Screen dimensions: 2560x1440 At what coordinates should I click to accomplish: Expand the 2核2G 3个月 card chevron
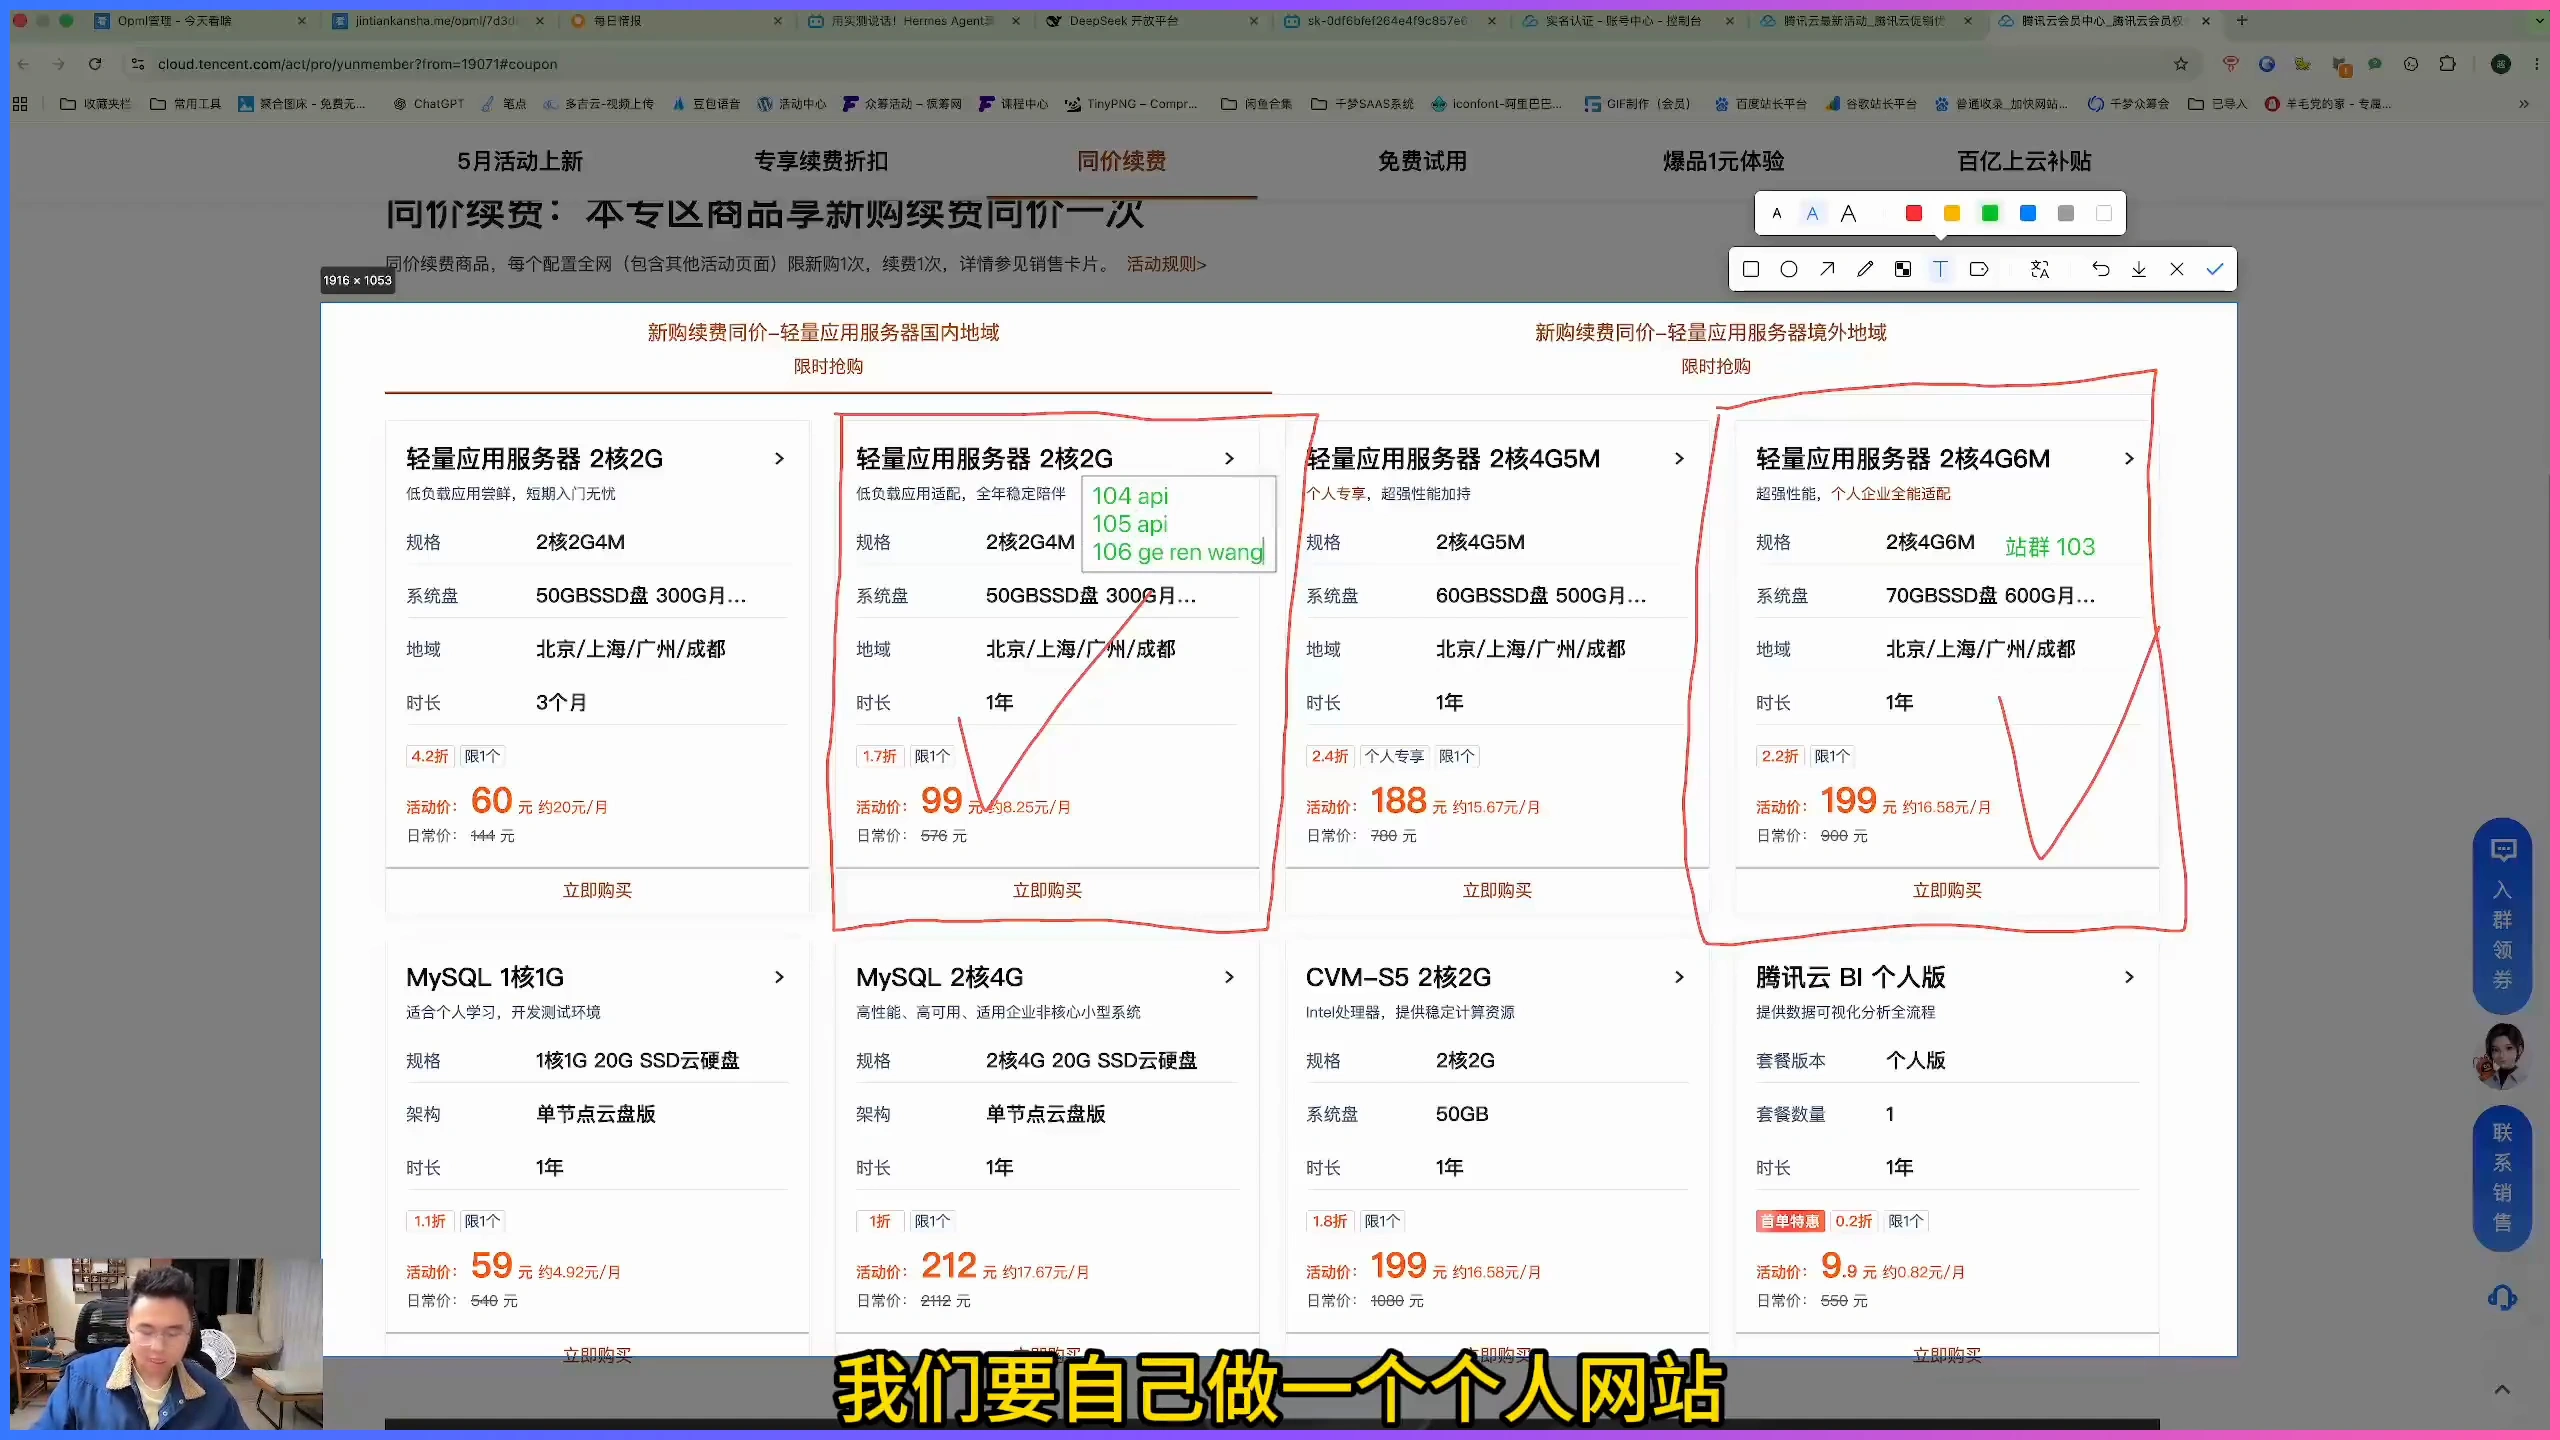point(779,458)
